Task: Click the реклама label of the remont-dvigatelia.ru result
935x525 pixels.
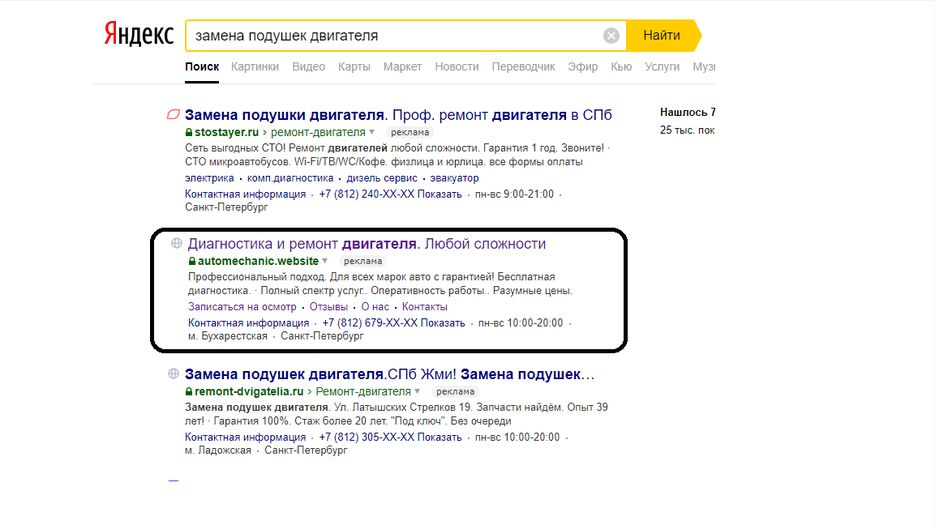Action: 455,392
